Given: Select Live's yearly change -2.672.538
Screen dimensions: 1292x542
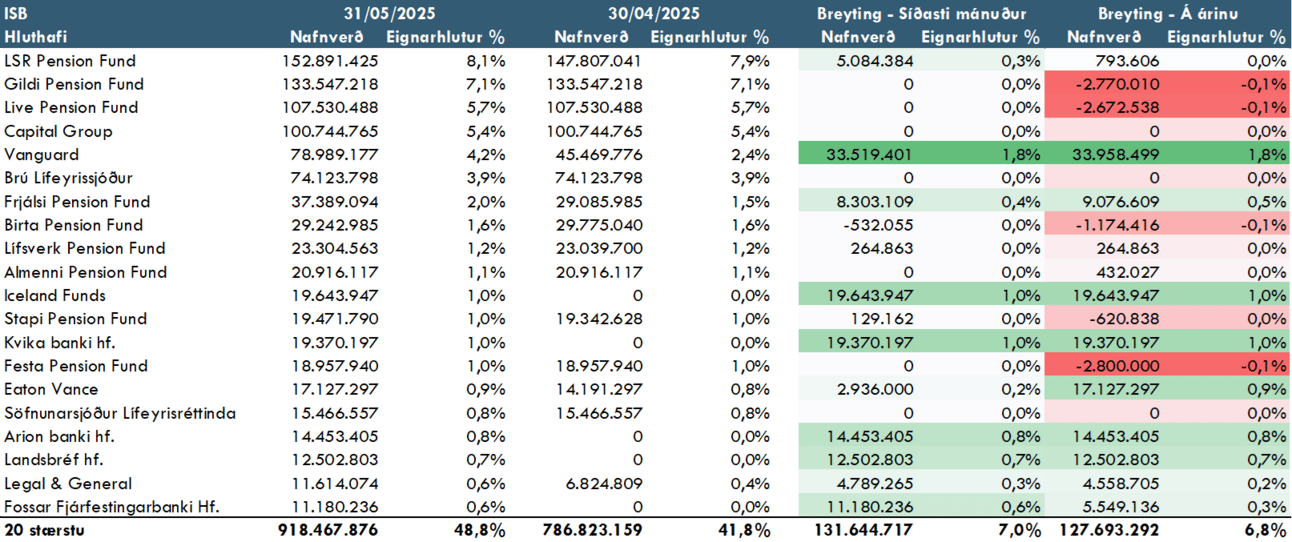Looking at the screenshot, I should [x=1118, y=107].
